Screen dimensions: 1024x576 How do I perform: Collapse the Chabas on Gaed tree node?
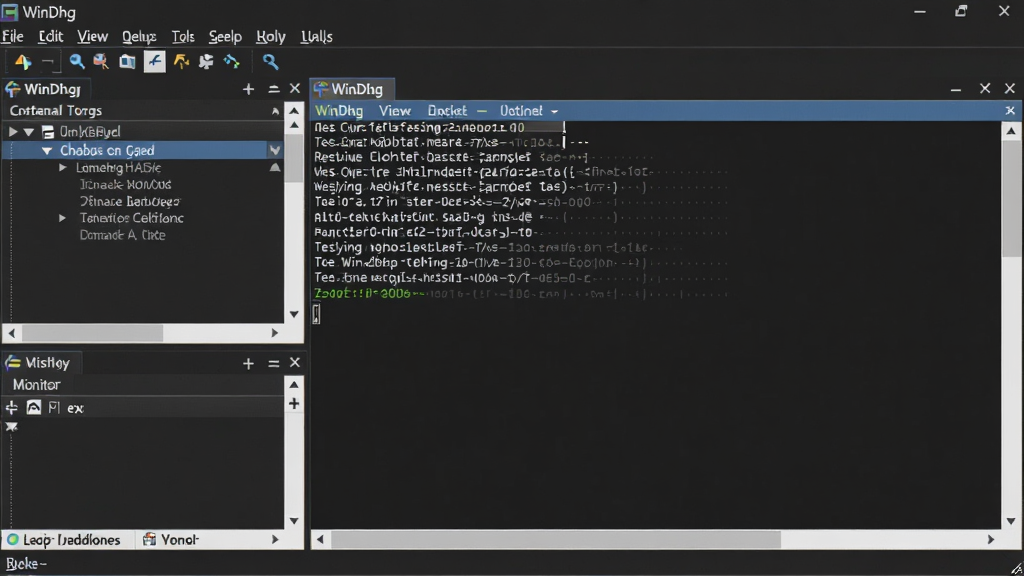[x=46, y=151]
